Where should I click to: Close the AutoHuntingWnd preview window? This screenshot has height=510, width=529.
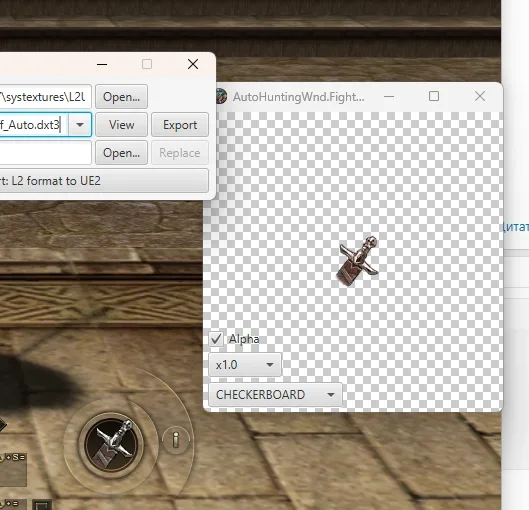click(x=480, y=96)
